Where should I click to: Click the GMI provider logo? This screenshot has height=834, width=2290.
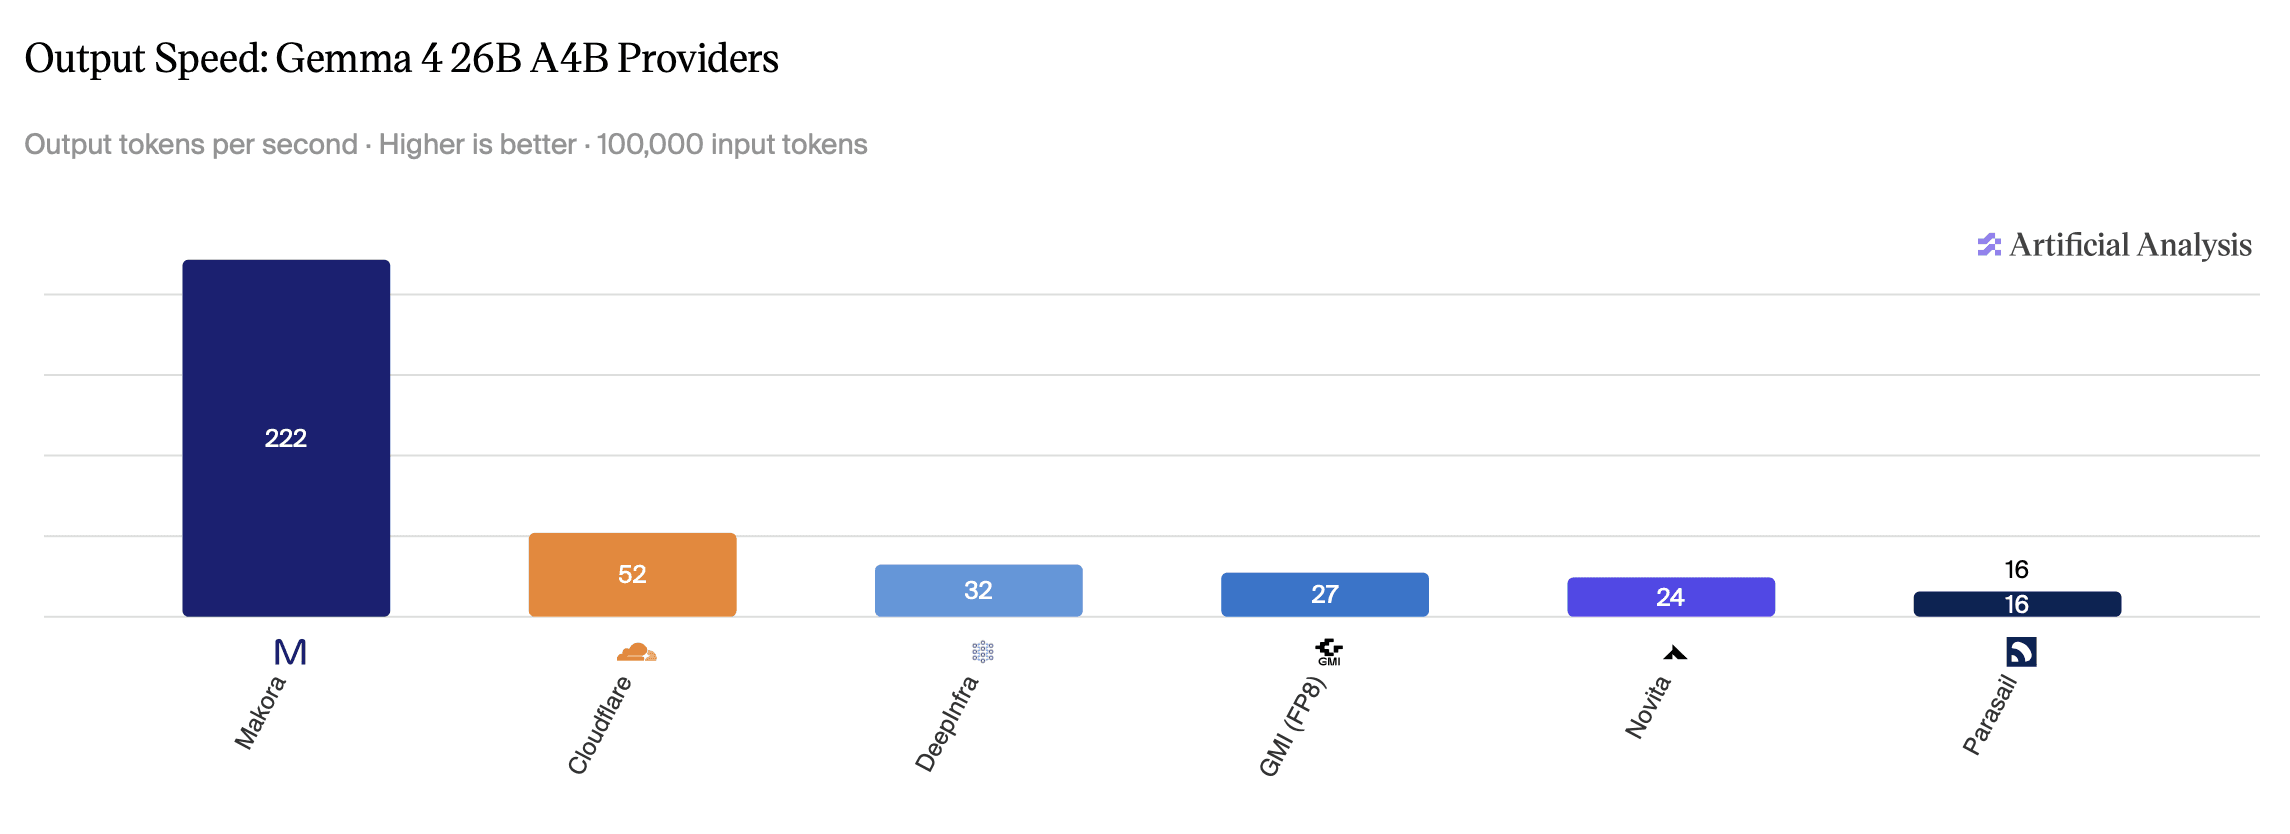1328,652
